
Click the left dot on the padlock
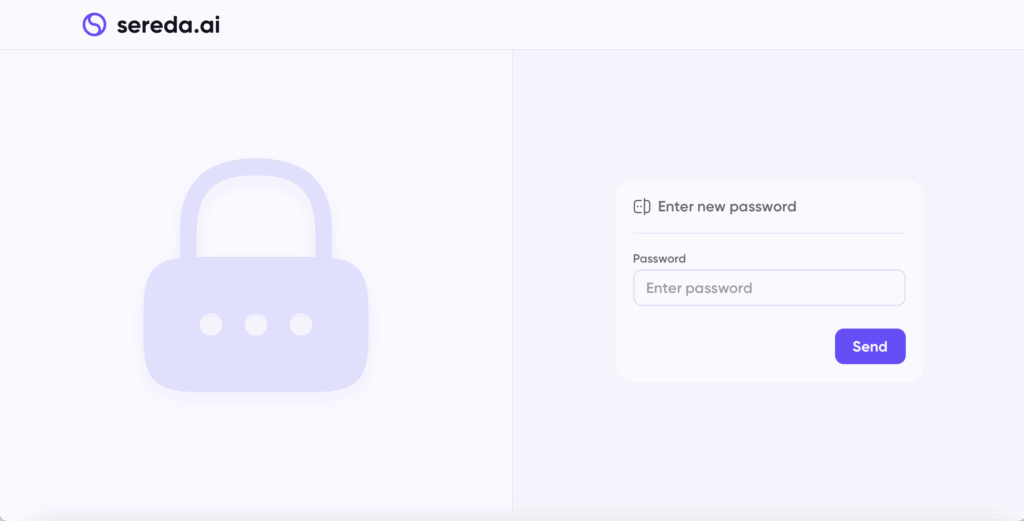(211, 324)
